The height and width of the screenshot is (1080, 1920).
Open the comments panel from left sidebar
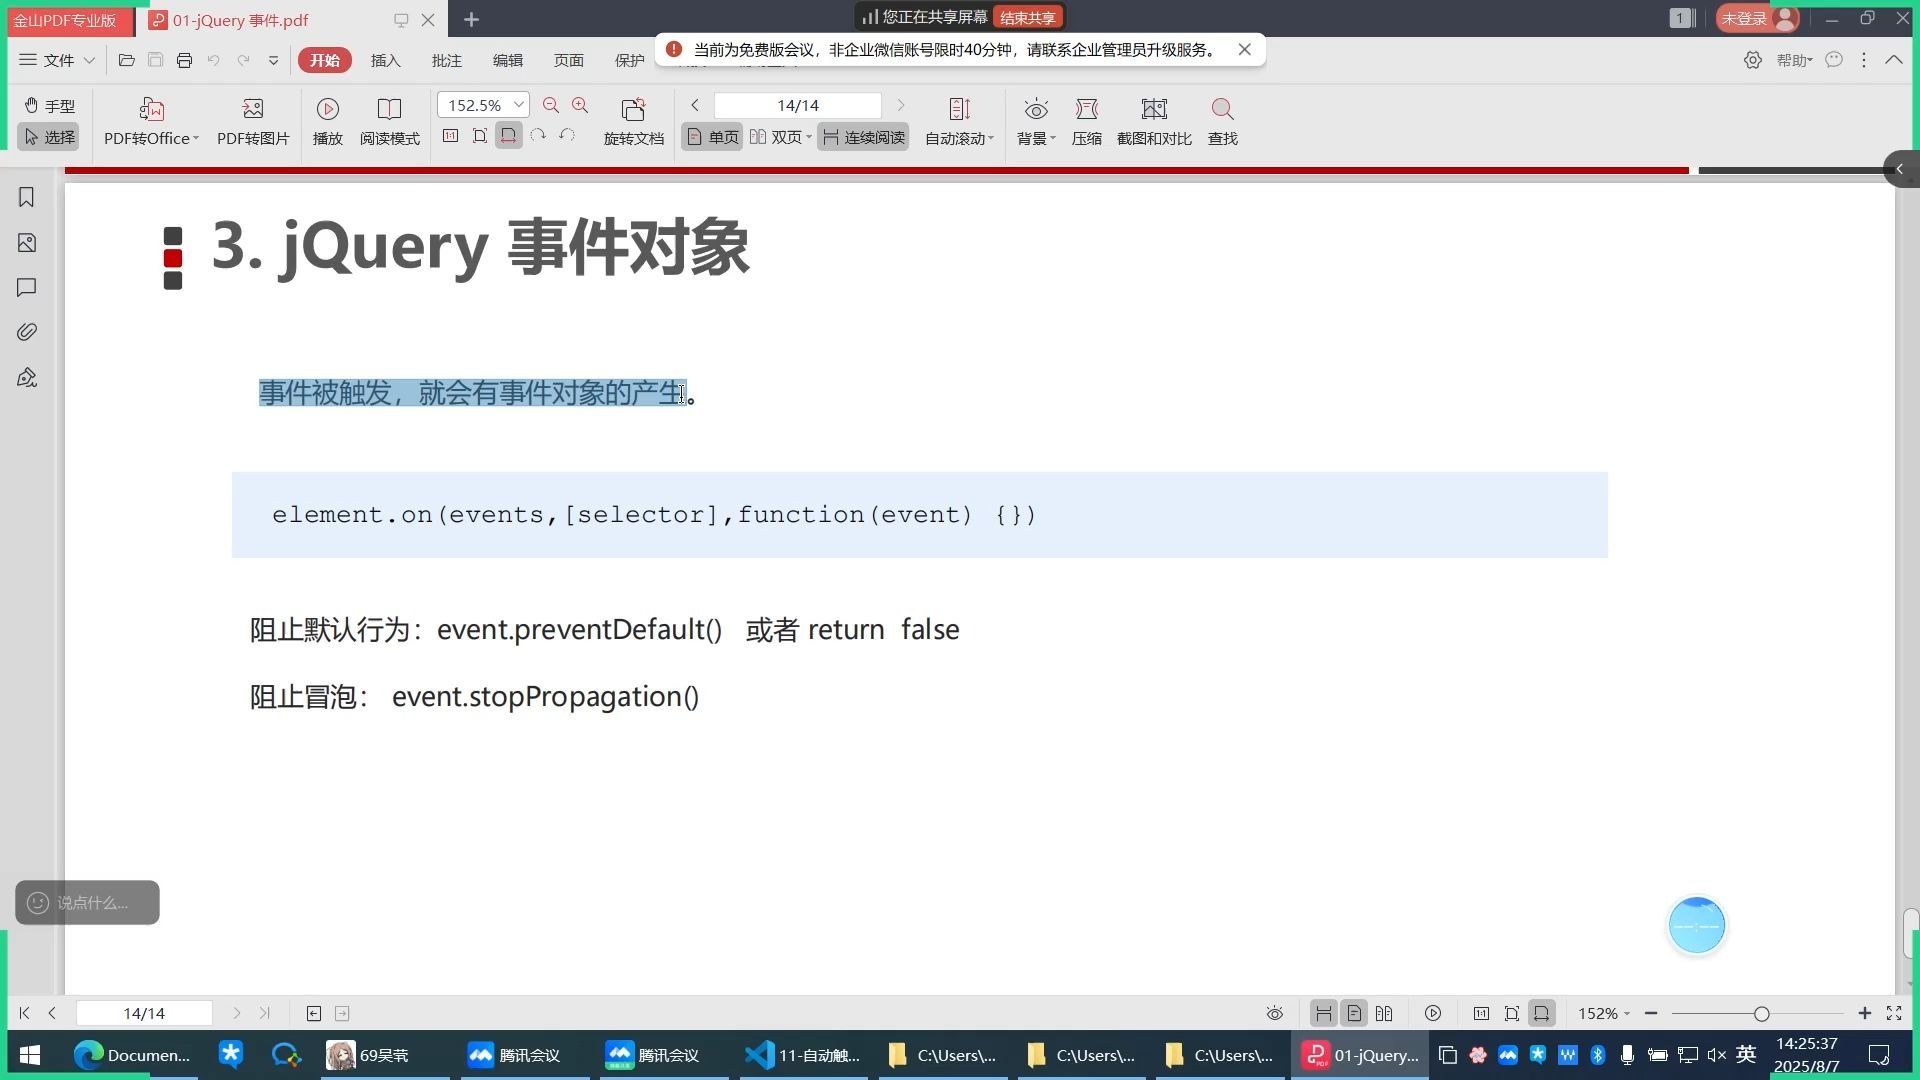click(x=26, y=287)
